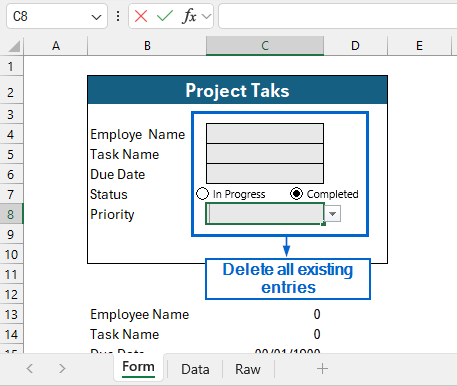Click the 0 value in row 13

(317, 314)
